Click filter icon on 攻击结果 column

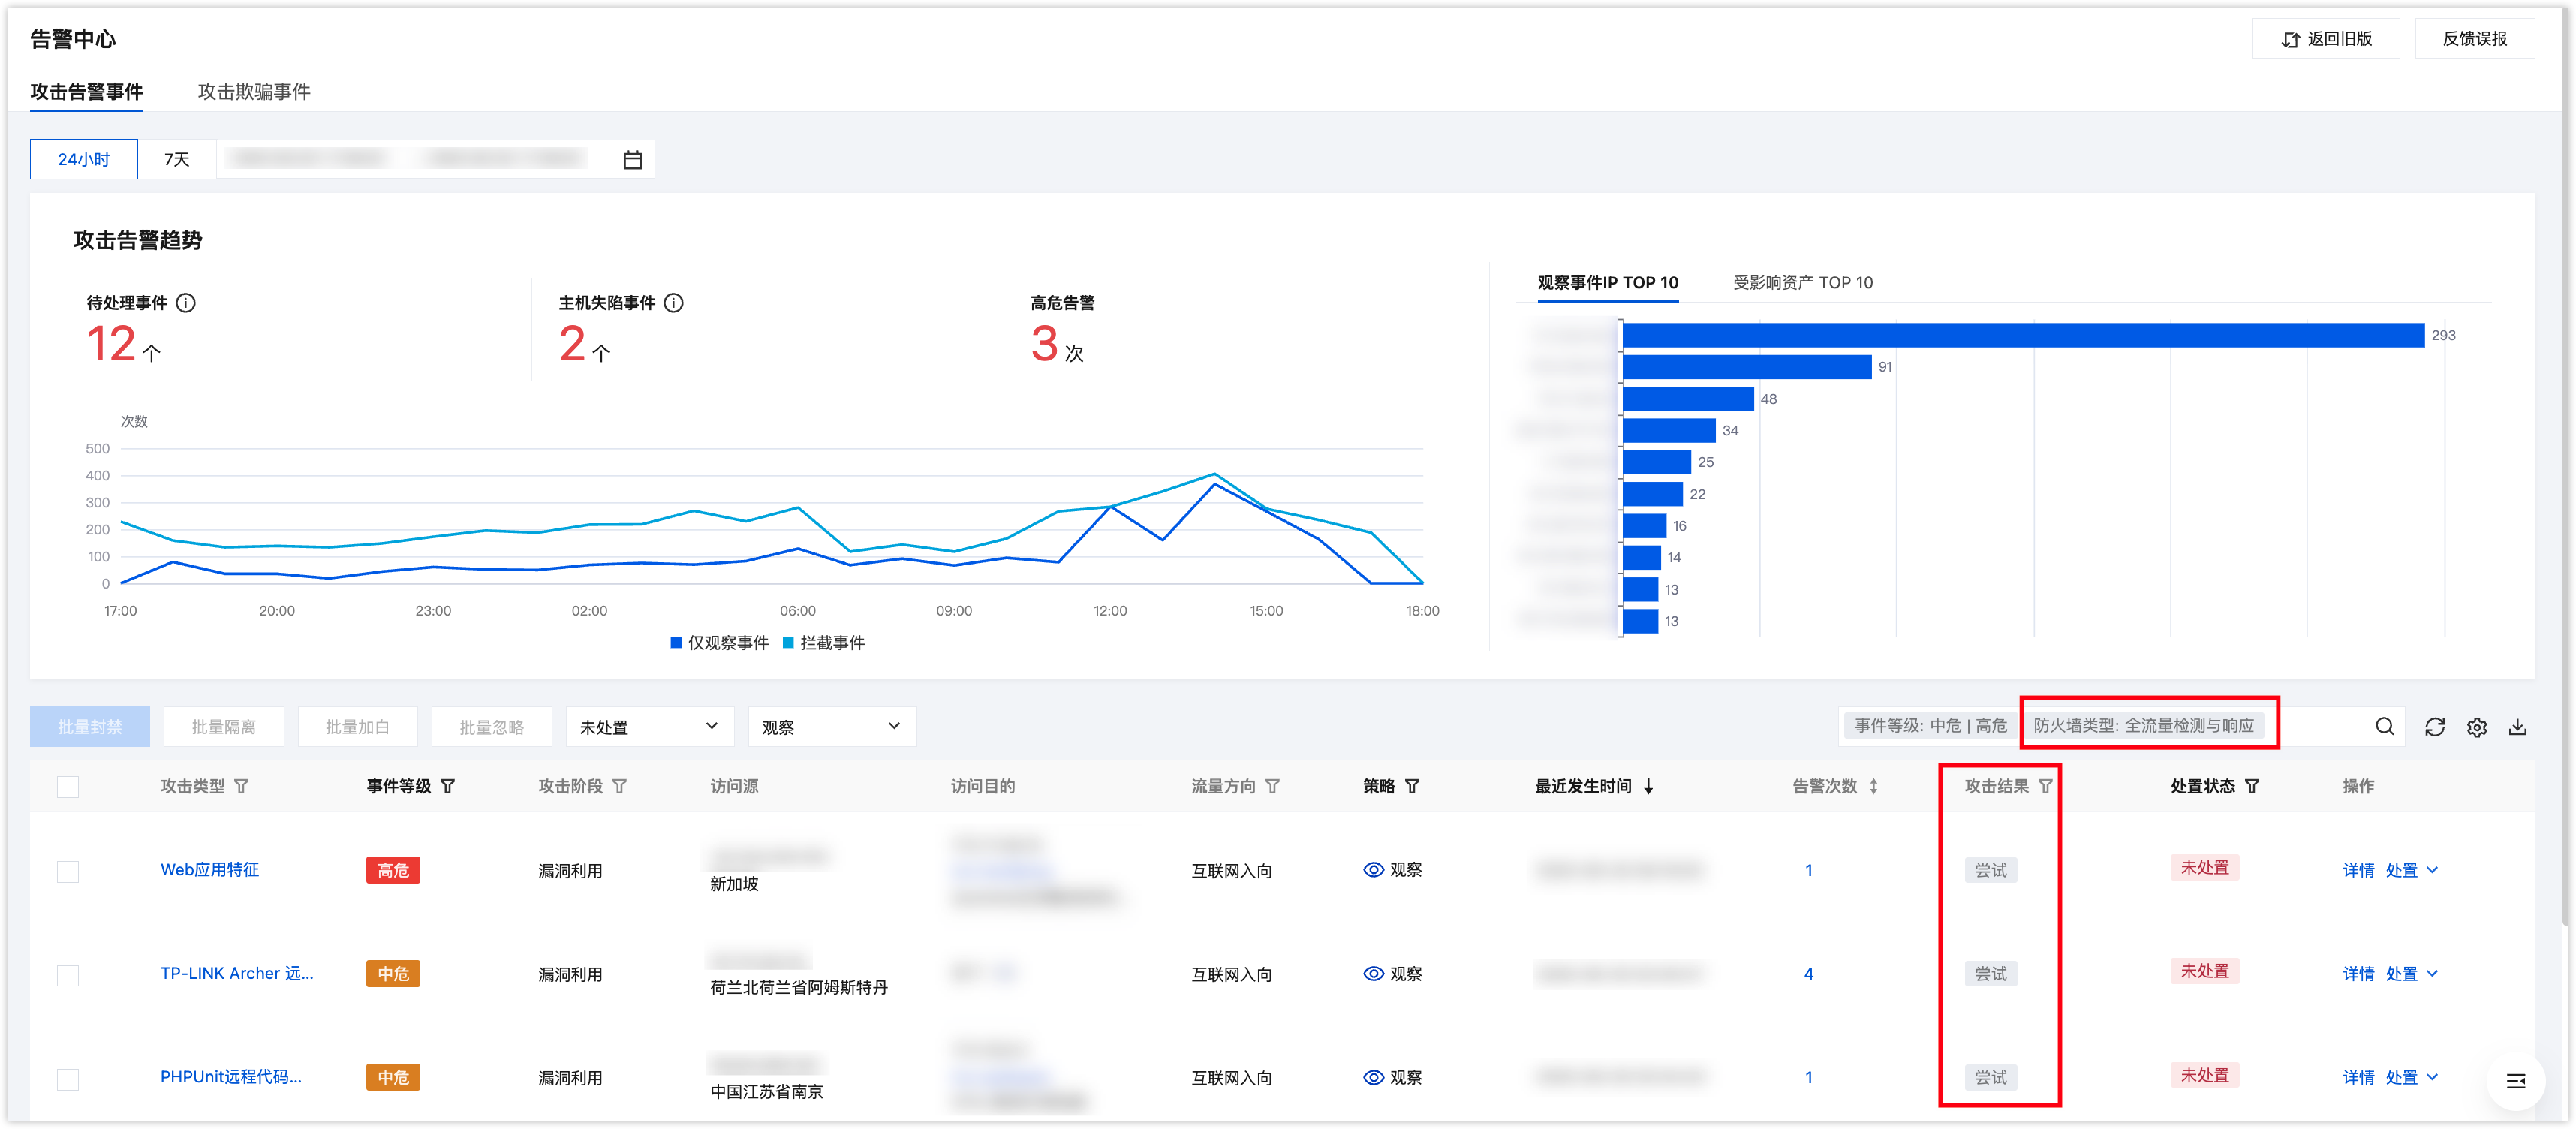point(2045,787)
